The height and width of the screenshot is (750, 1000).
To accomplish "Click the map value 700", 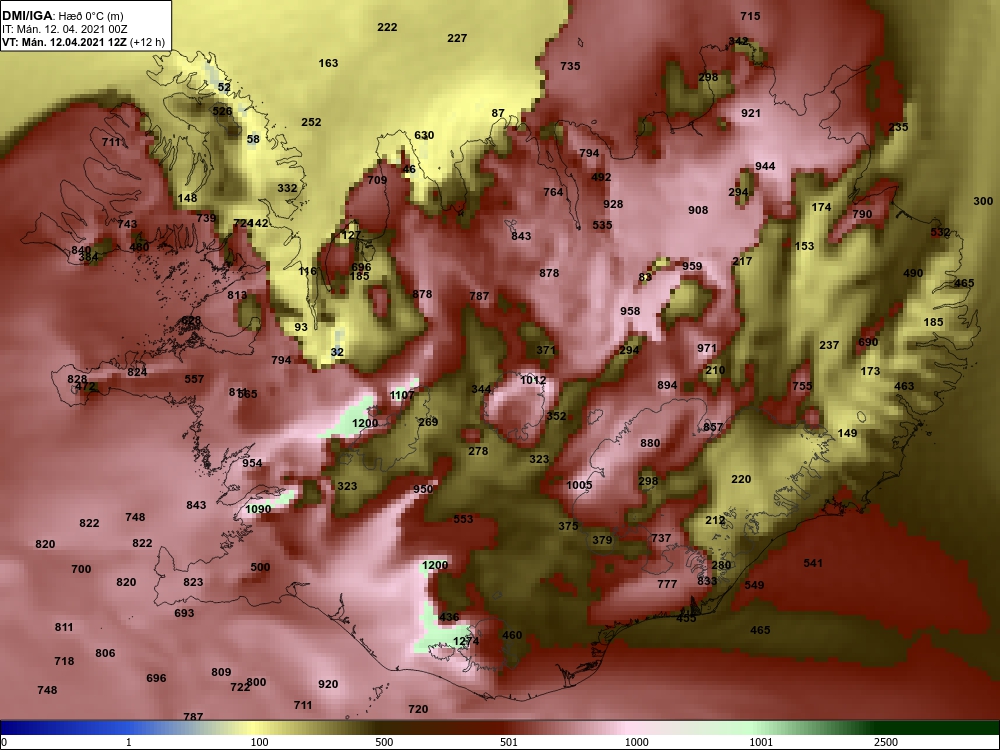I will (81, 569).
